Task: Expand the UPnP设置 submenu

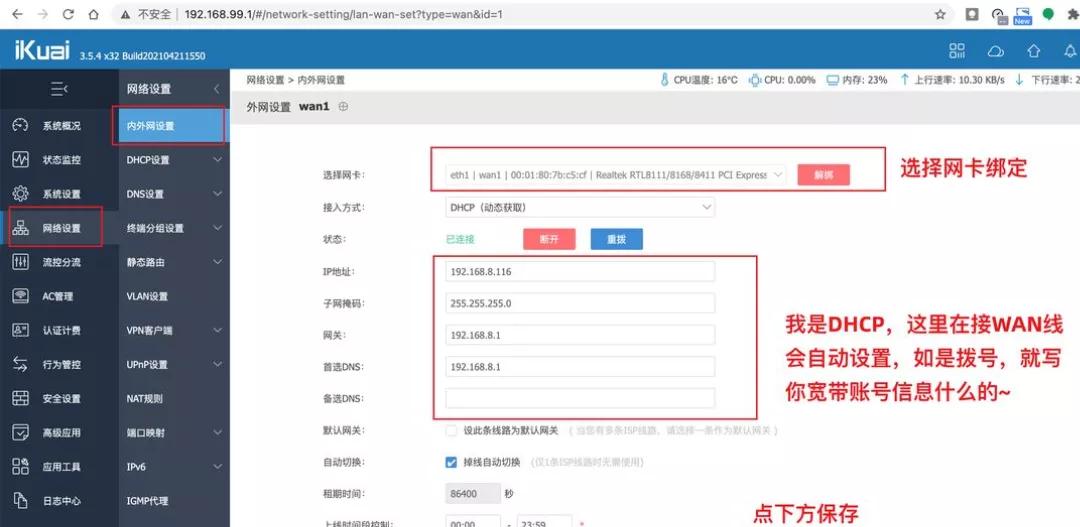Action: (x=218, y=364)
